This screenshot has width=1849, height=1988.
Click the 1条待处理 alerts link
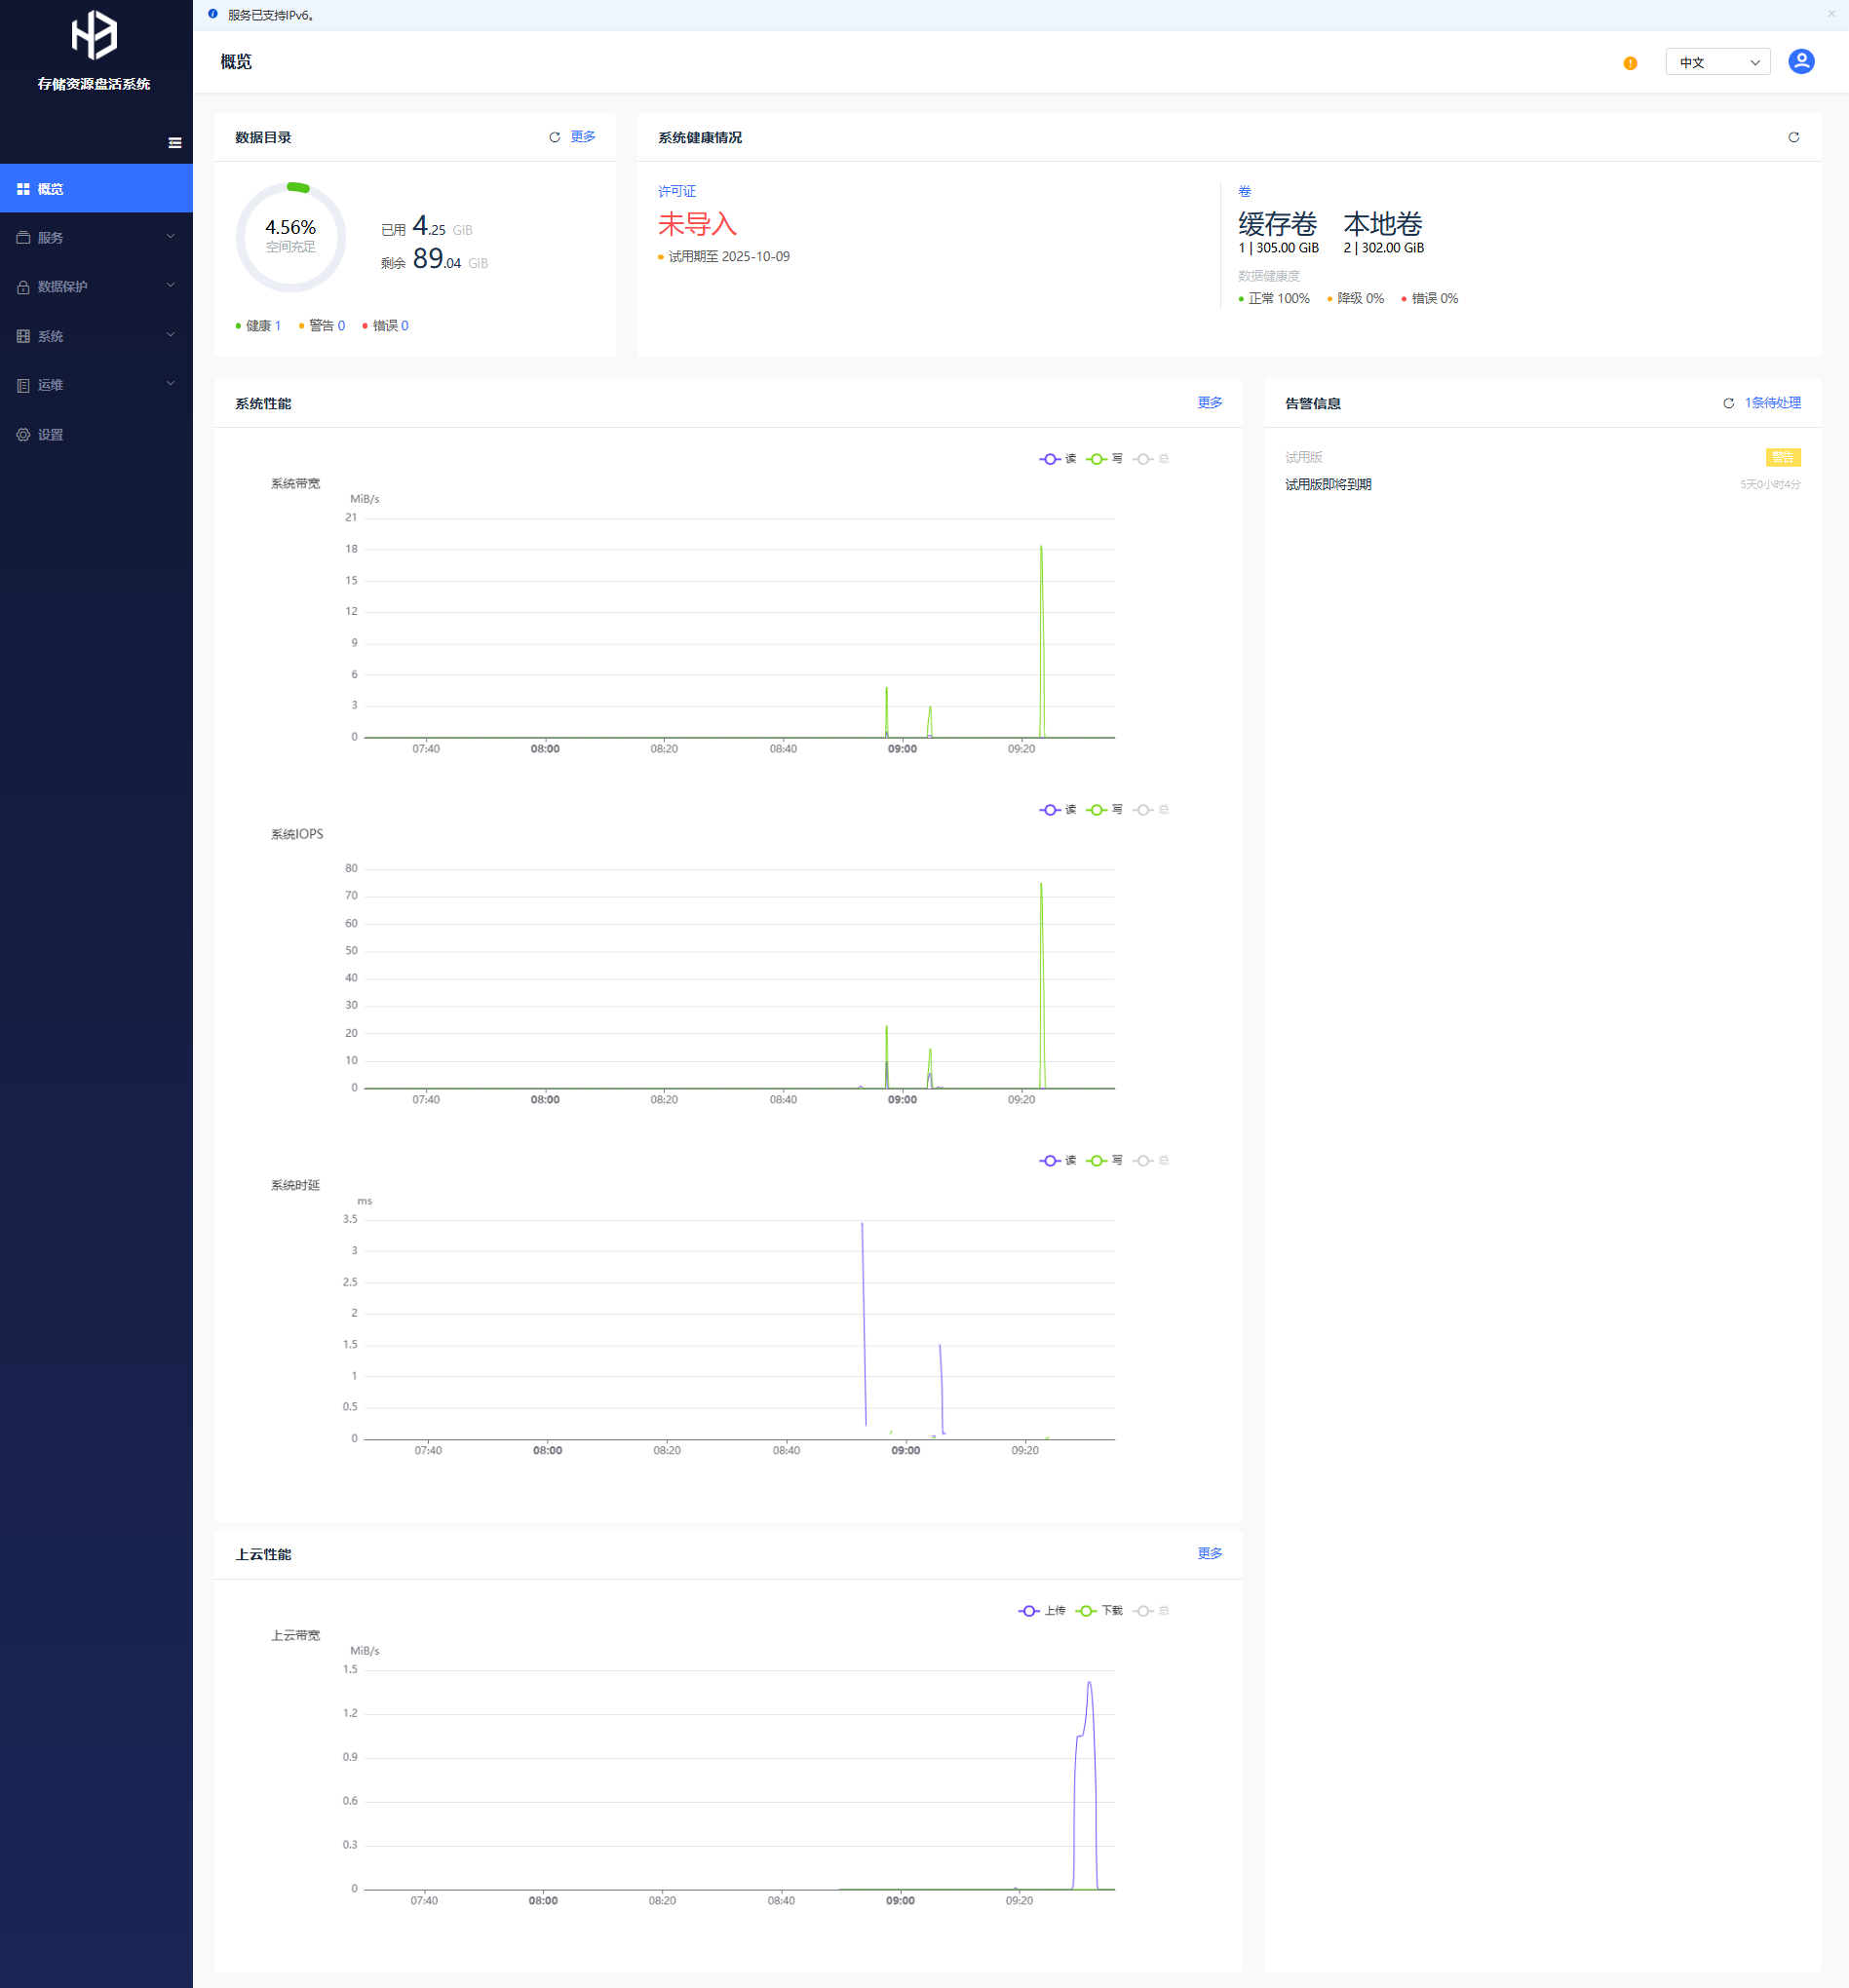[x=1772, y=402]
